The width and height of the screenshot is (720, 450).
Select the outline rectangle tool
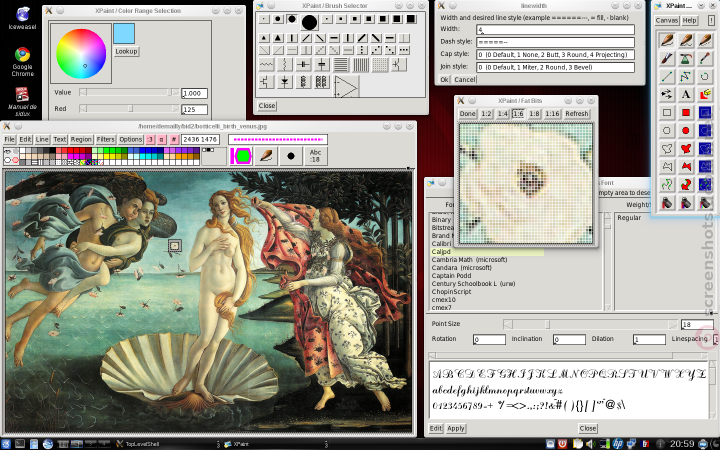(x=667, y=112)
